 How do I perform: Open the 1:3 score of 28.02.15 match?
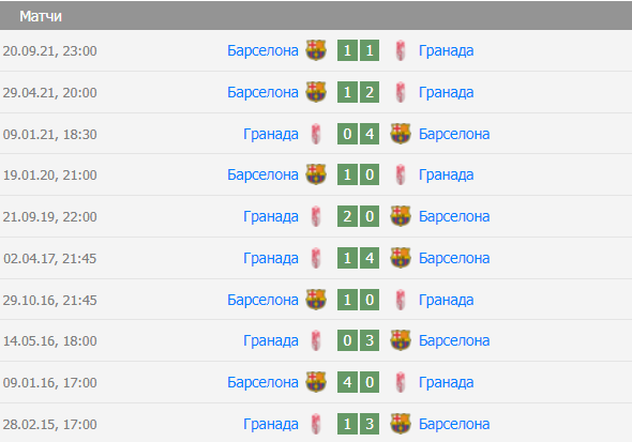point(358,423)
